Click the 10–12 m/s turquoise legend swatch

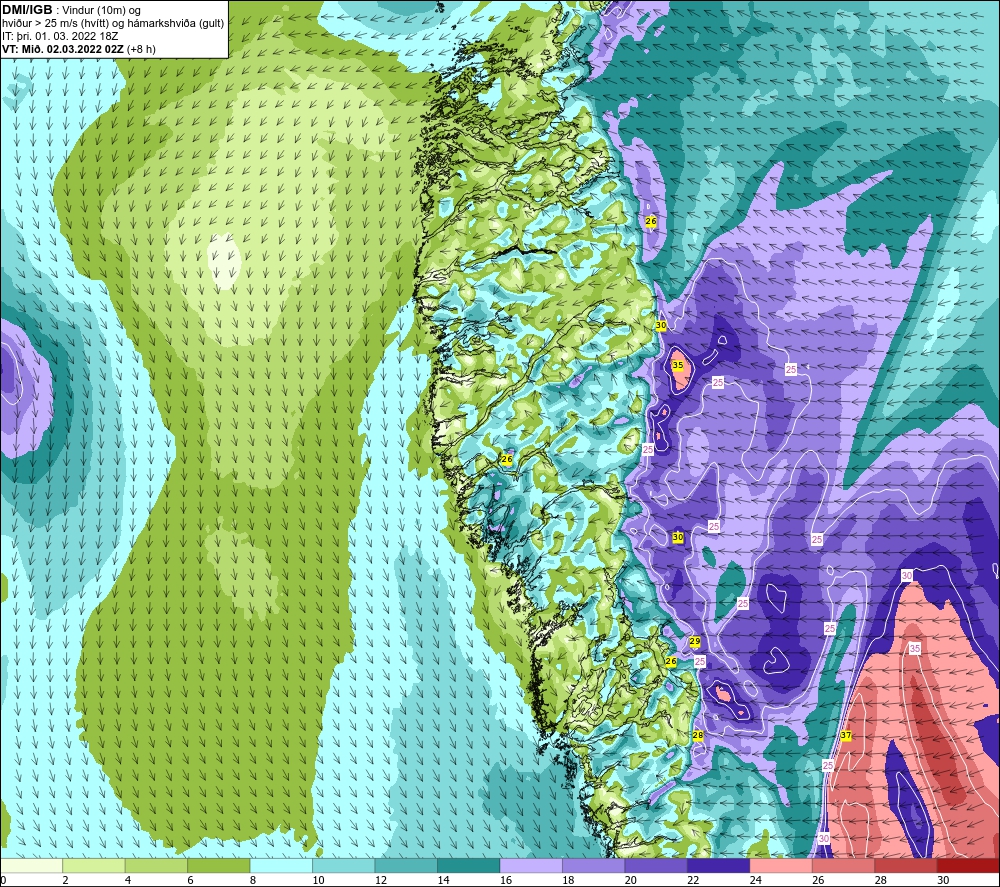pos(344,865)
